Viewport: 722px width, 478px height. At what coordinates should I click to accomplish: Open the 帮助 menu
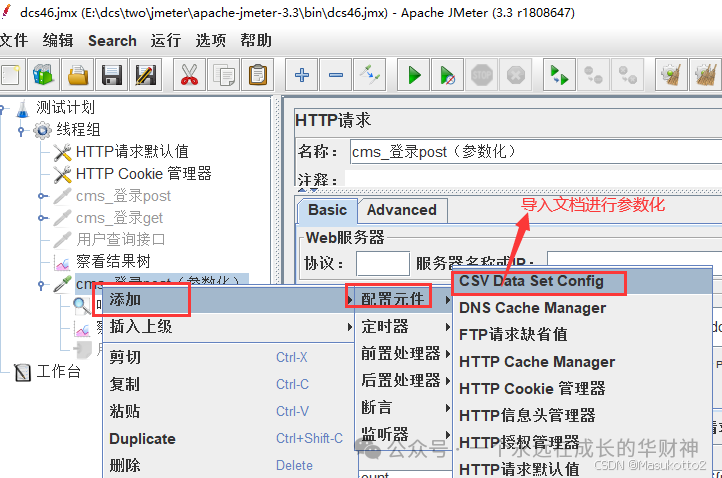pos(256,41)
